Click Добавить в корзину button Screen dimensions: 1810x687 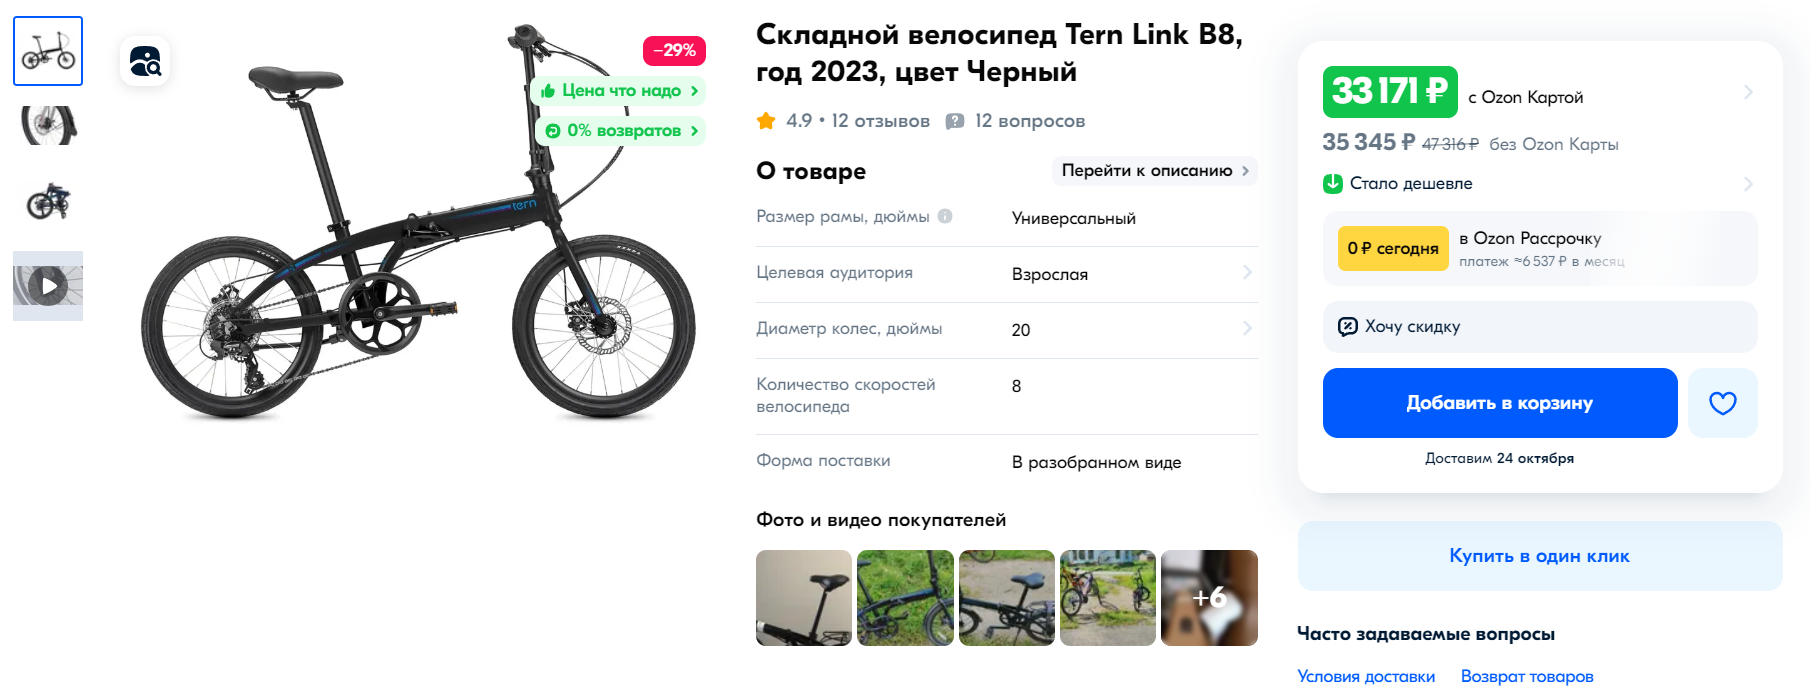(1500, 403)
